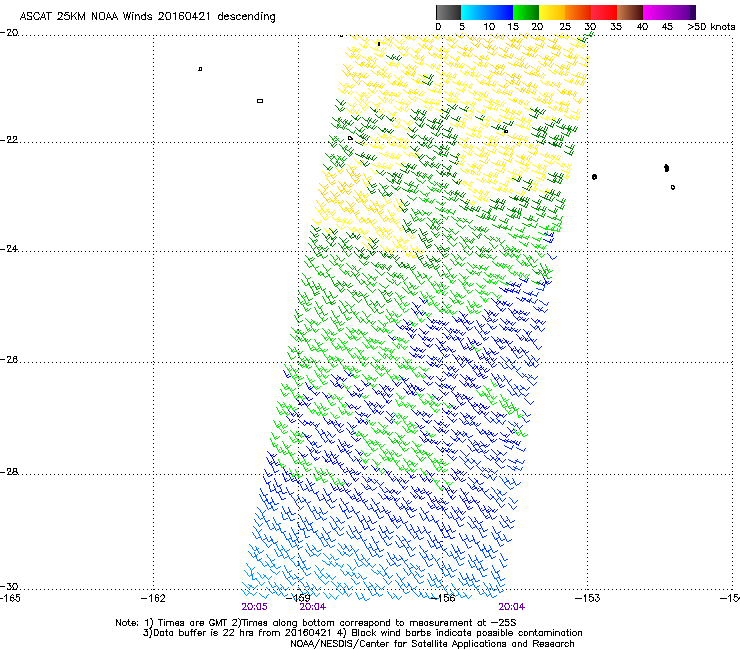Image resolution: width=740 pixels, height=650 pixels.
Task: Click the title 'ASCAT 25KM NOAA Winds 20160421 descending'
Action: [147, 17]
